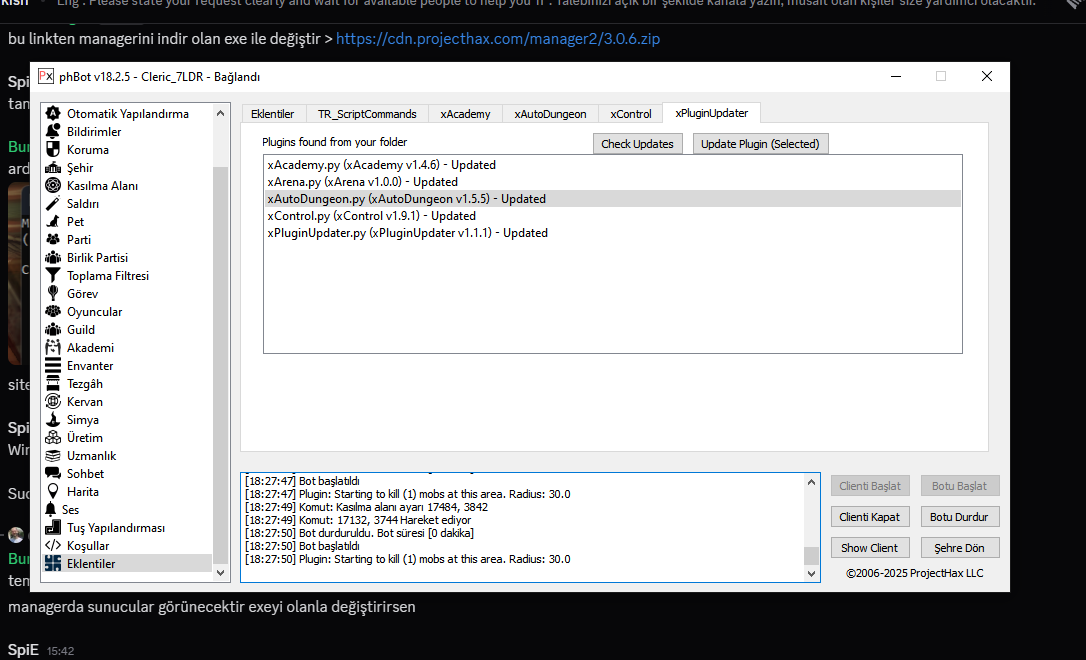Select xControl.py in the plugin list

[x=371, y=216]
